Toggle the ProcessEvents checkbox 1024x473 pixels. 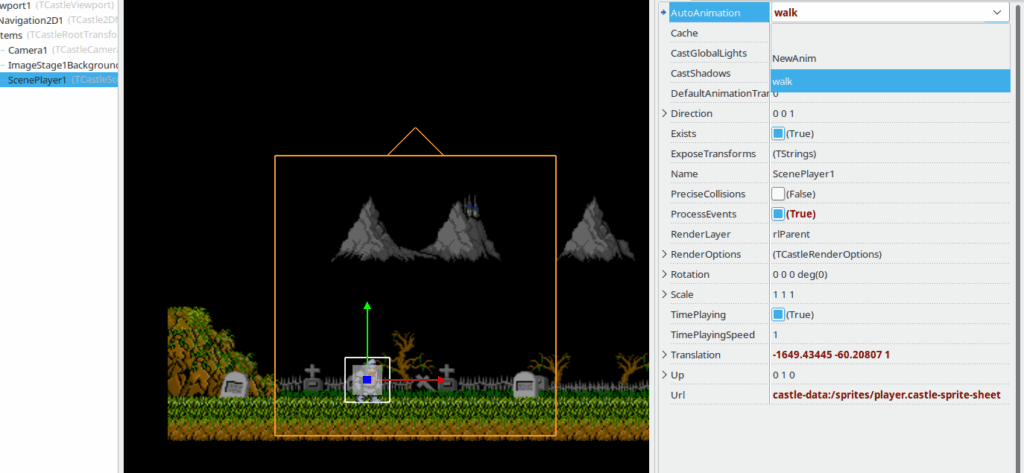778,213
